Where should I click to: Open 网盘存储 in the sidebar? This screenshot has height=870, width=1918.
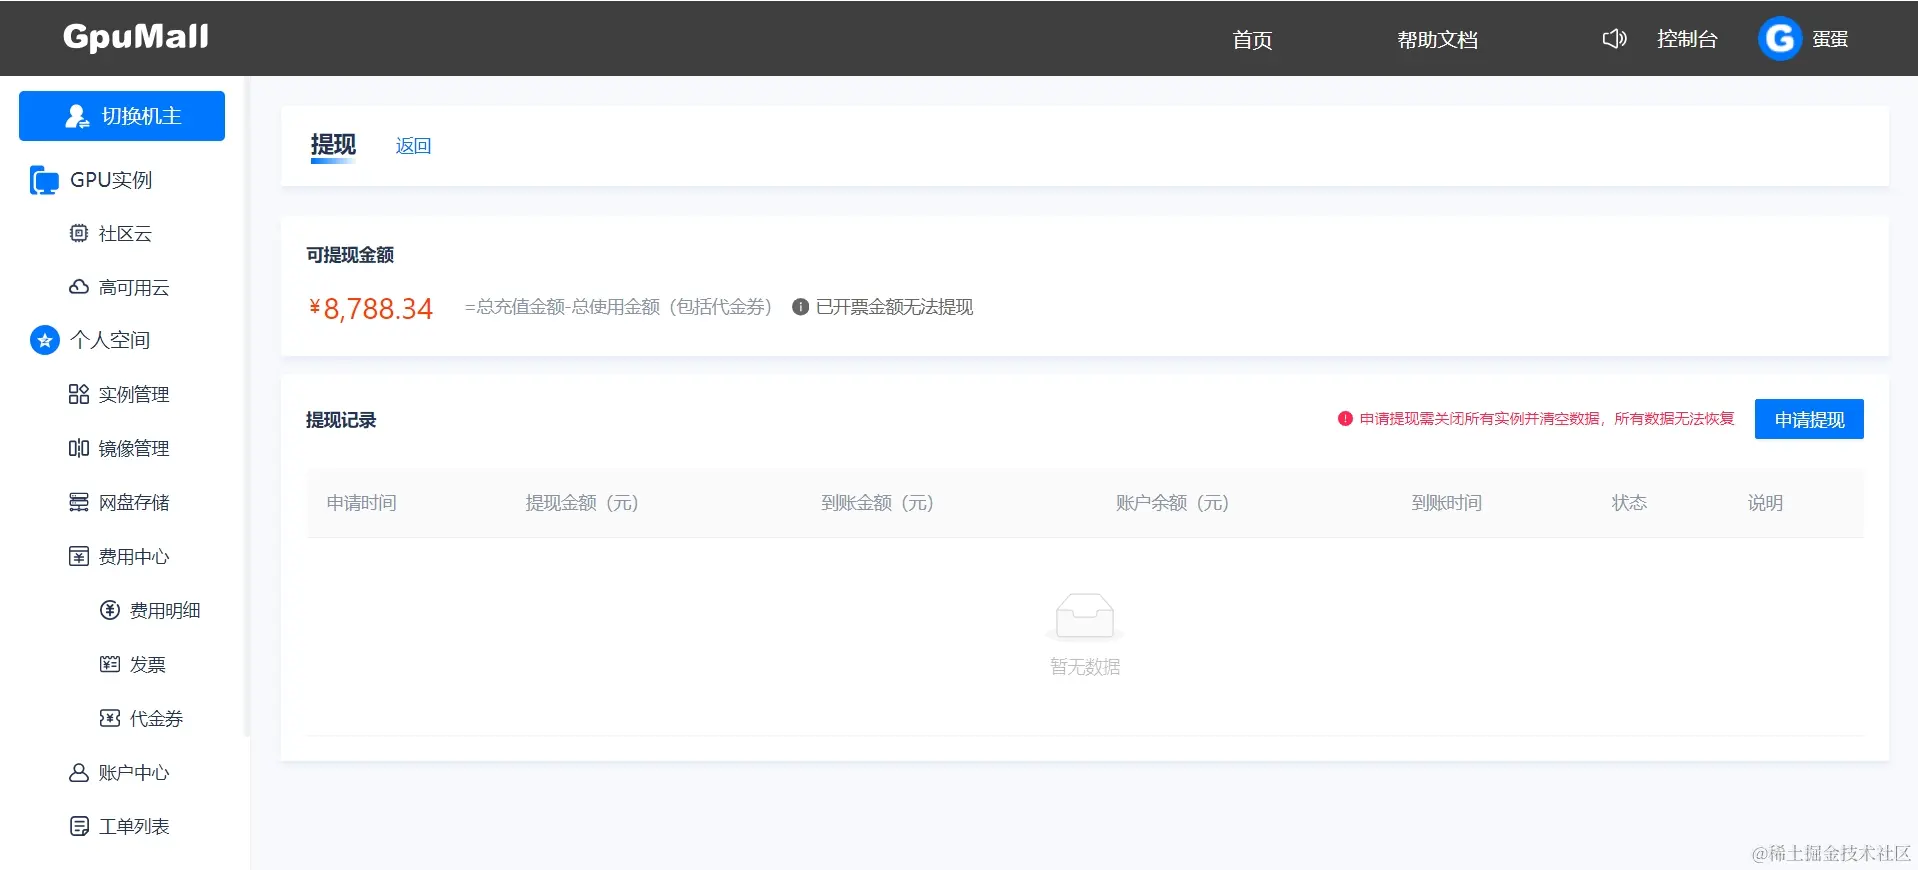click(x=134, y=502)
